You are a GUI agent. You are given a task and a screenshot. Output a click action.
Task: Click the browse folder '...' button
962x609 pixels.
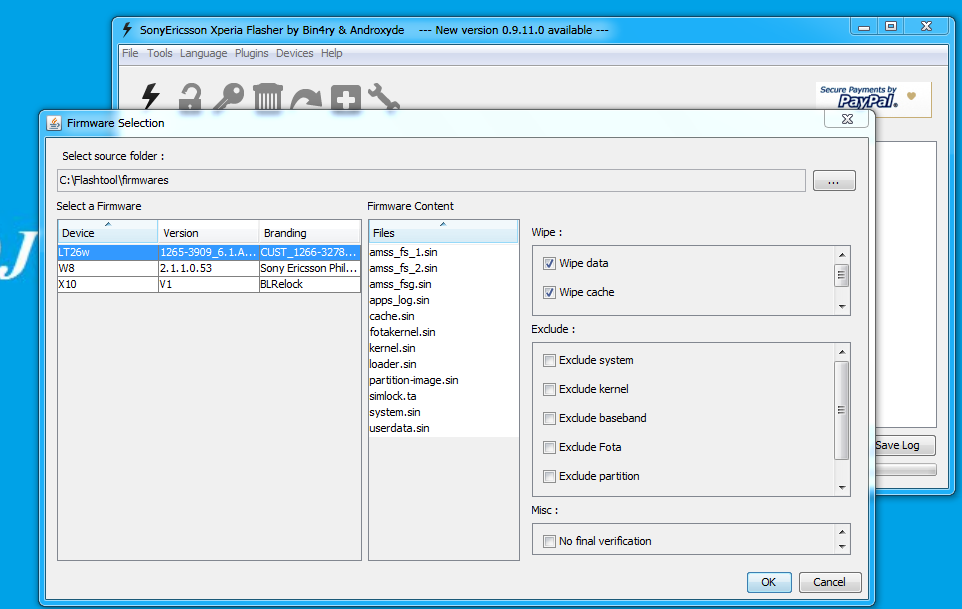tap(834, 180)
